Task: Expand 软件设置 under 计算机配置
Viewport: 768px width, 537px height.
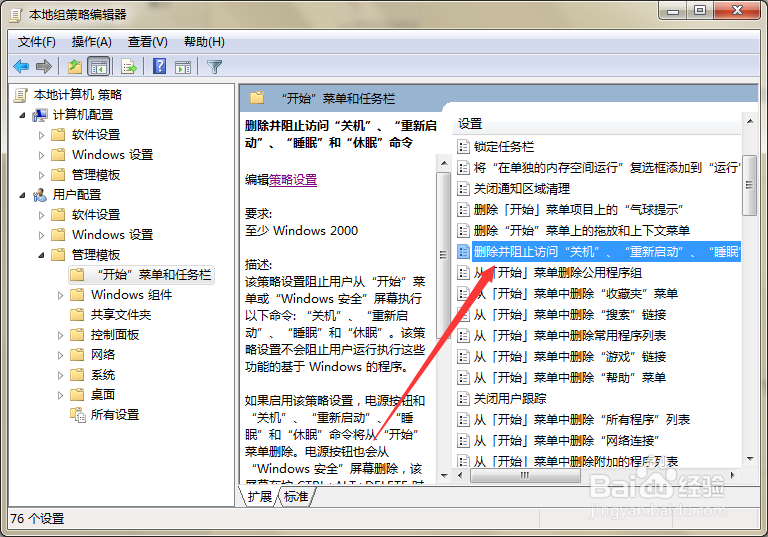Action: (x=41, y=135)
